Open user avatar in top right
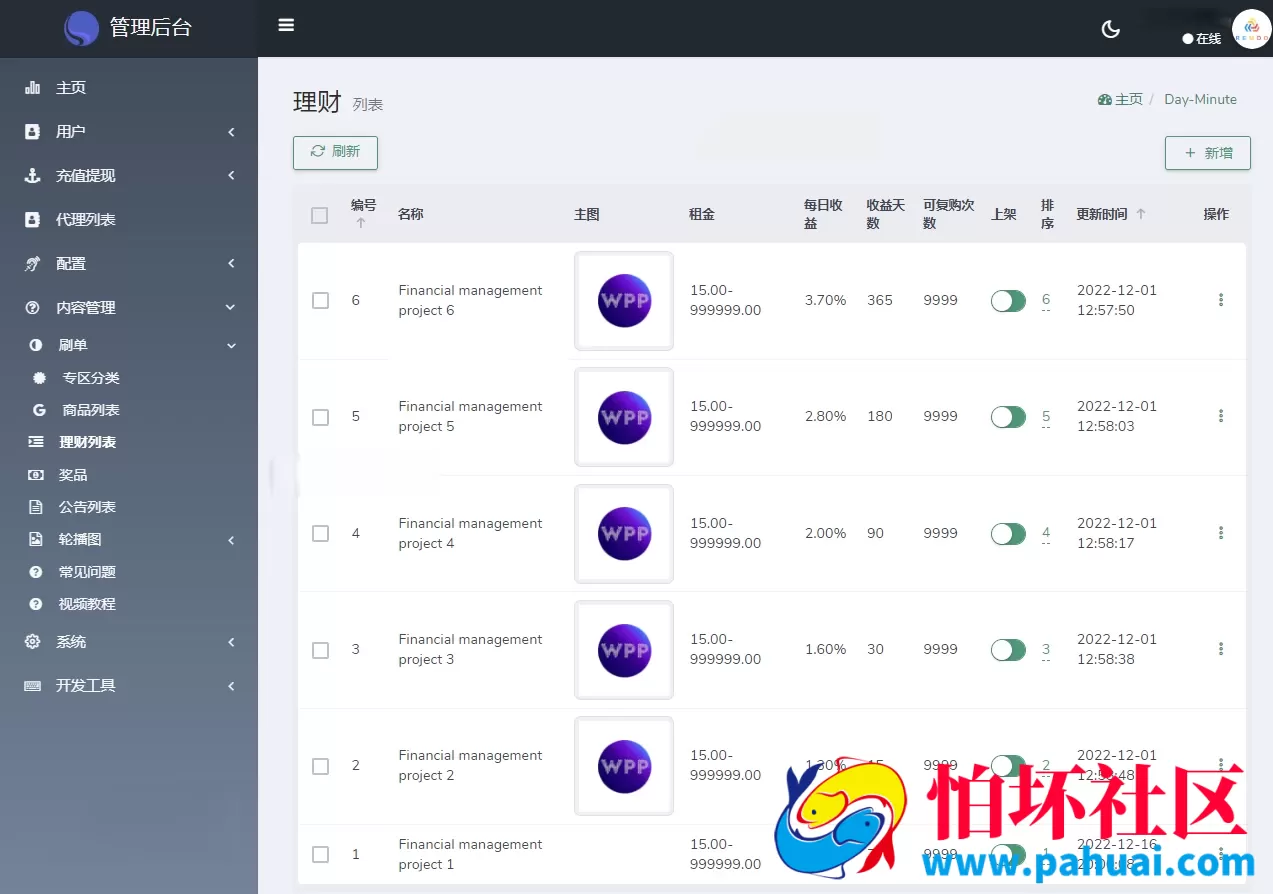This screenshot has width=1273, height=894. pyautogui.click(x=1251, y=29)
